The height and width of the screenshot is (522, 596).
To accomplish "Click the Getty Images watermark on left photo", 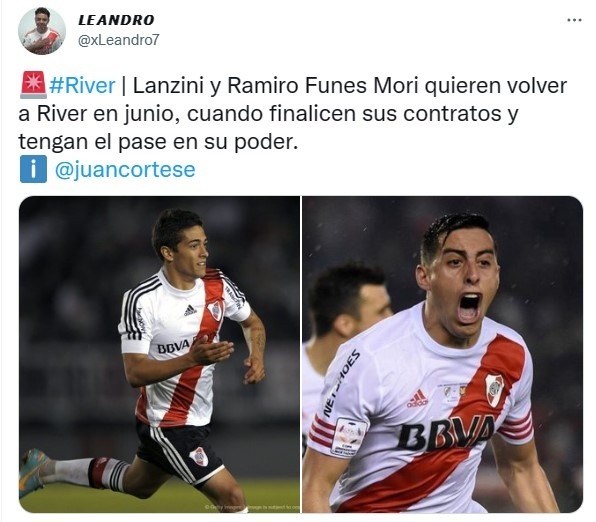I will [x=252, y=507].
